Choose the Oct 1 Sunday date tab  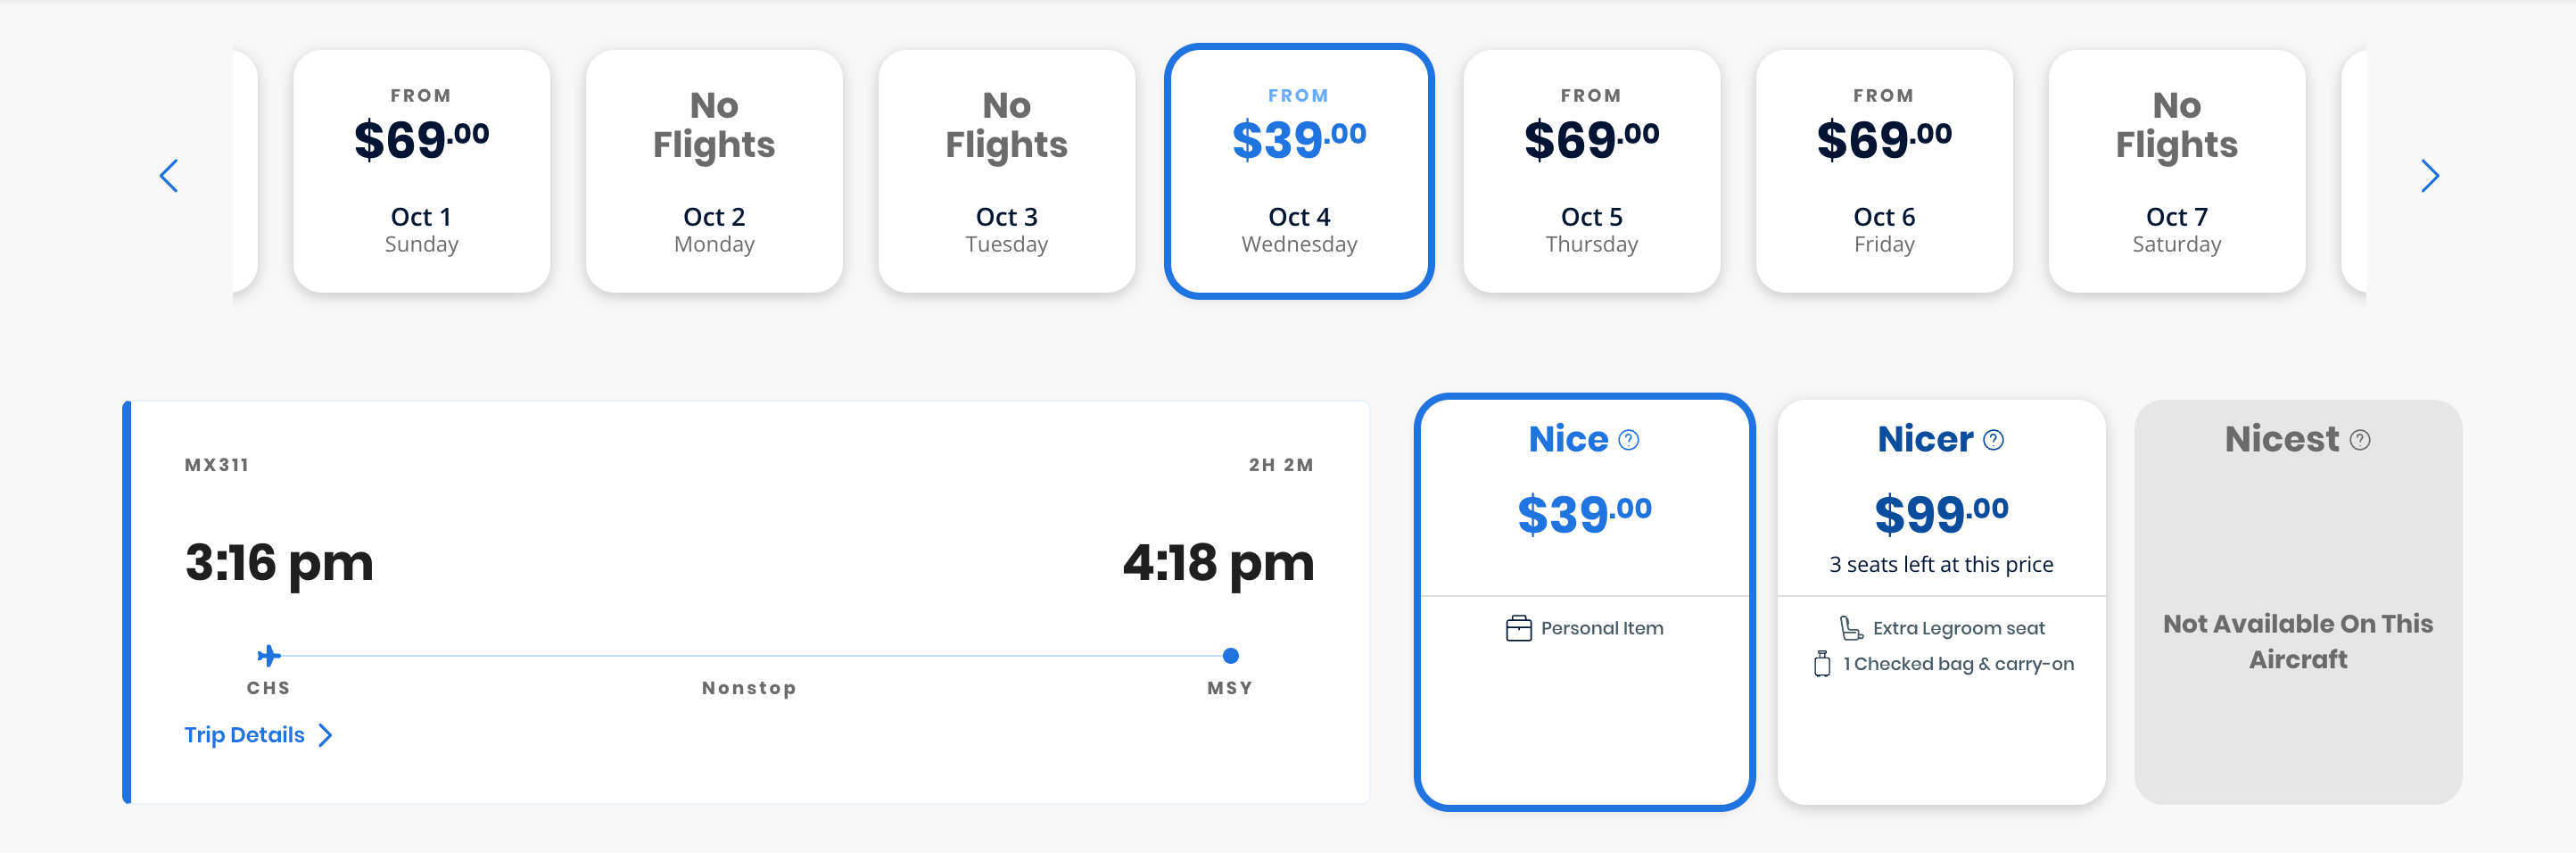tap(421, 171)
